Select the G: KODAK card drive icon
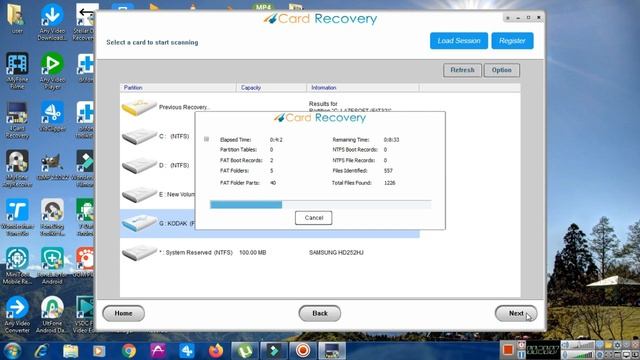 coord(139,223)
